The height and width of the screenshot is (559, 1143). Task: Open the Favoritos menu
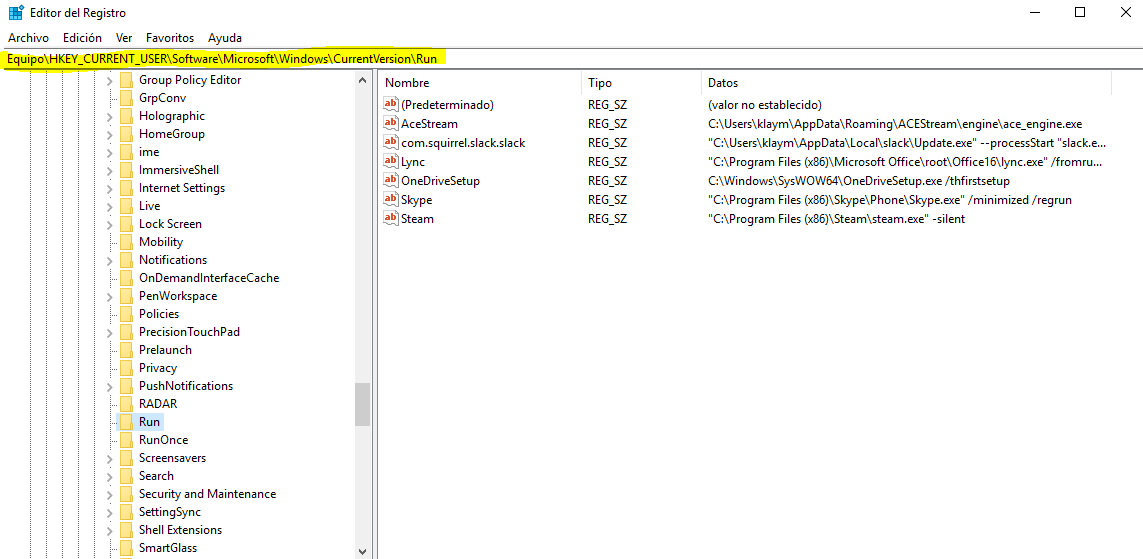click(170, 38)
